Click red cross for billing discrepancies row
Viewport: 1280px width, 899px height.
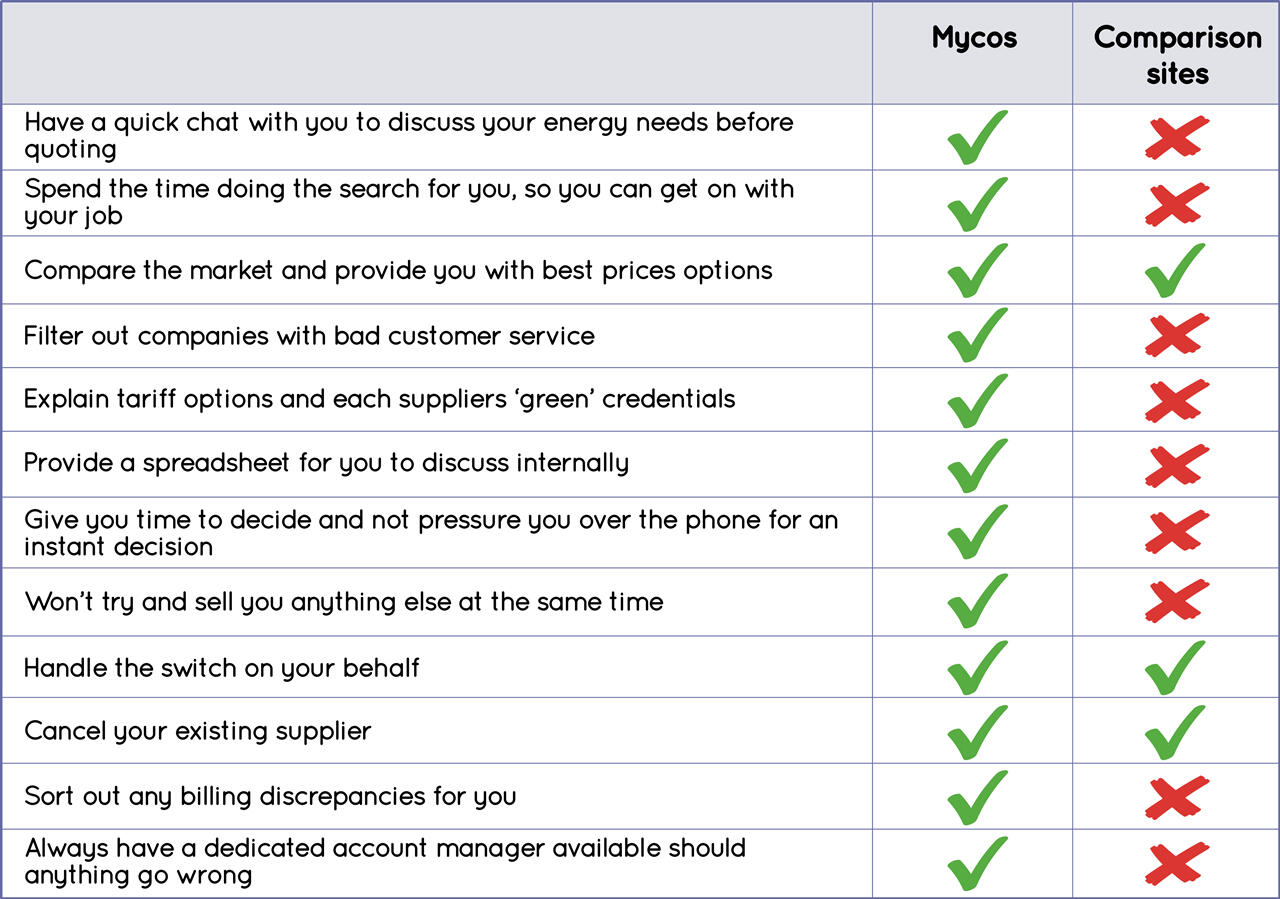click(1176, 797)
